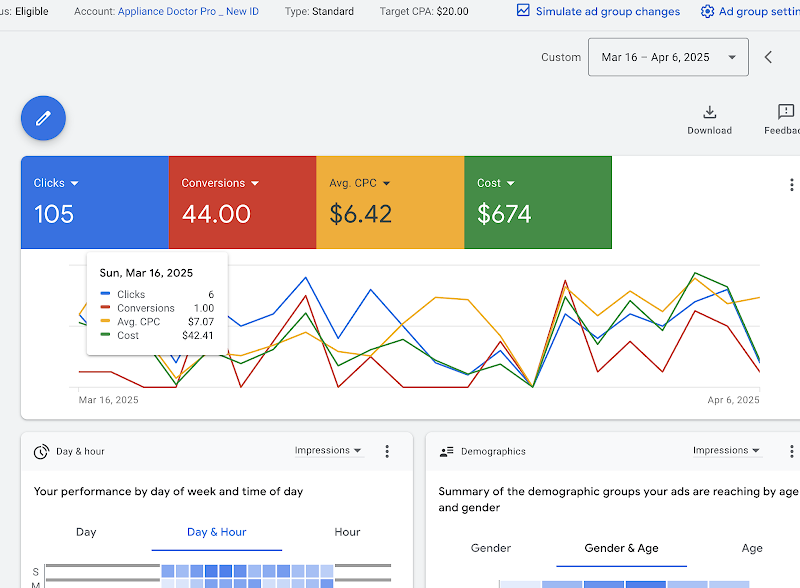Switch to the Hour tab
This screenshot has height=588, width=800.
[347, 532]
